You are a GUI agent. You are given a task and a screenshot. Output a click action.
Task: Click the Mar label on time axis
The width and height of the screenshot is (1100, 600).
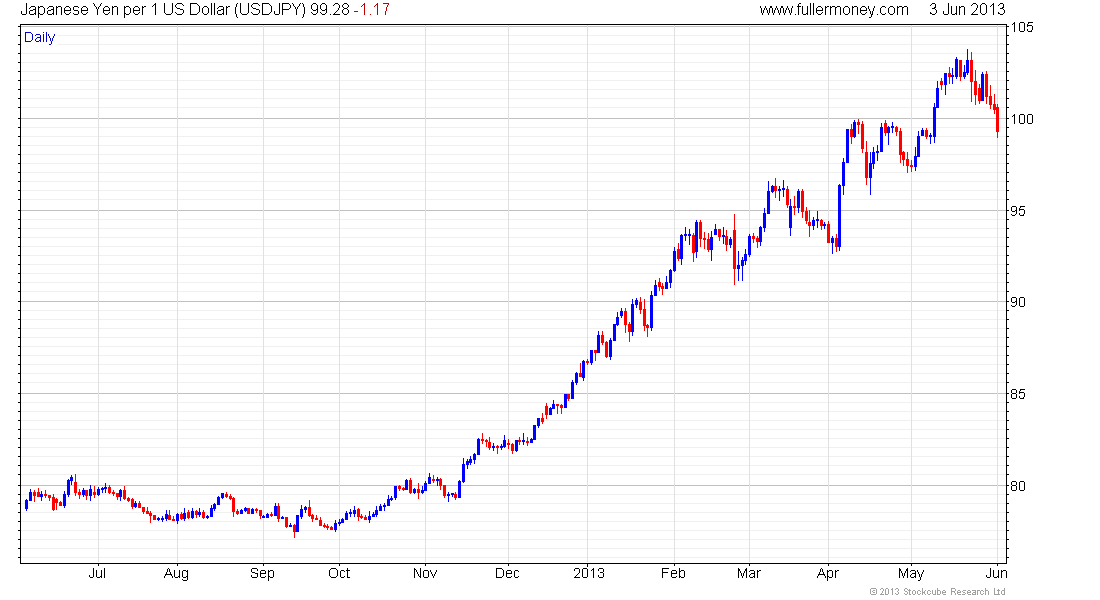749,573
